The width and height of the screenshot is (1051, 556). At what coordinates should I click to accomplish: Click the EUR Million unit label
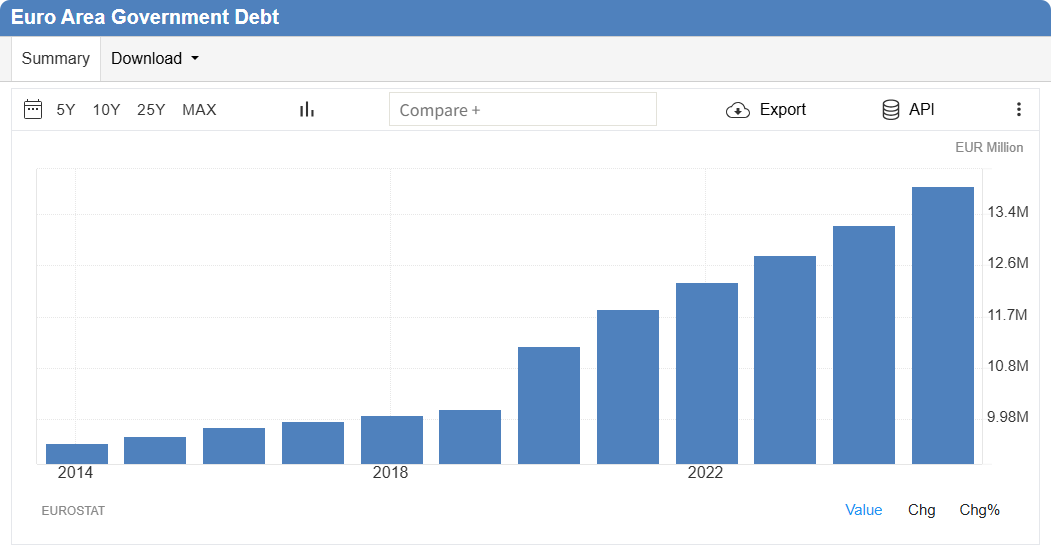989,147
